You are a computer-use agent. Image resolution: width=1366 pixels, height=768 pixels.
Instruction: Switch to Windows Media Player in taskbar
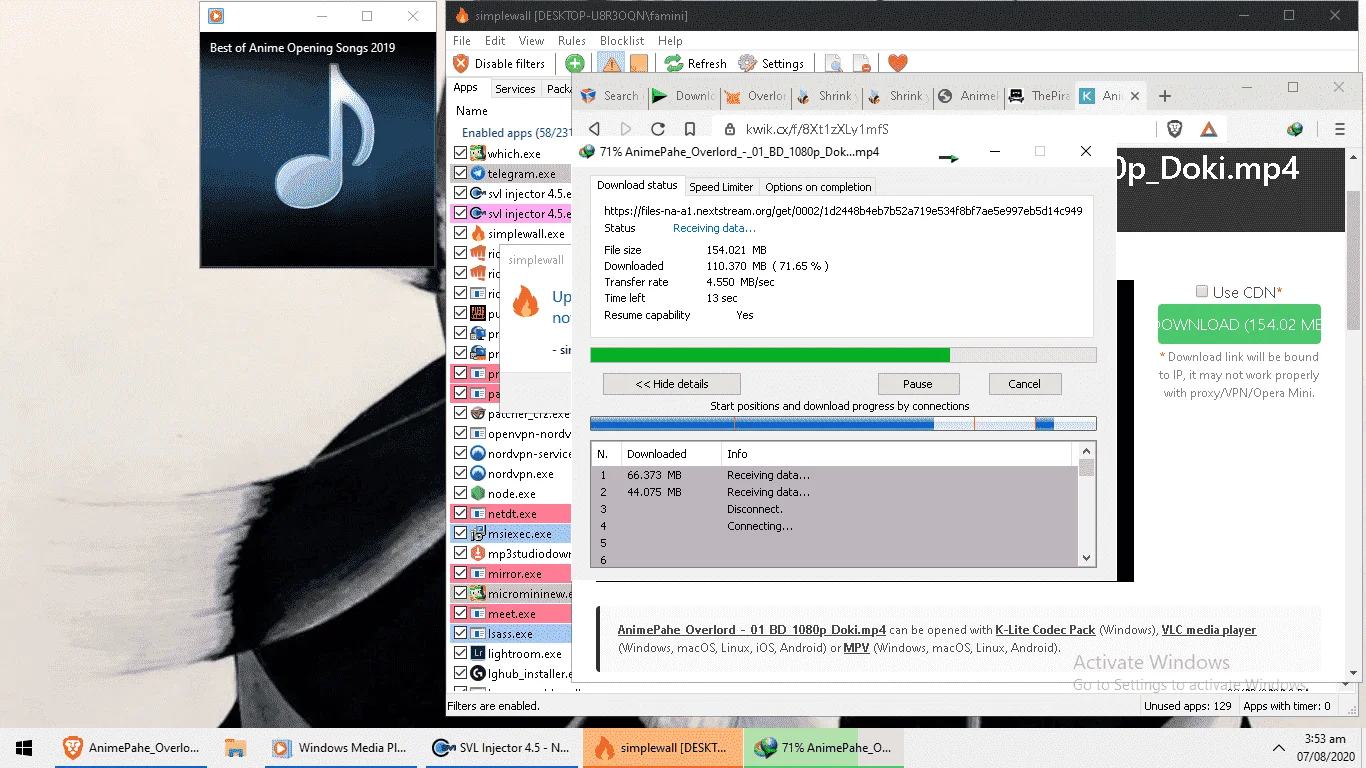[x=339, y=747]
